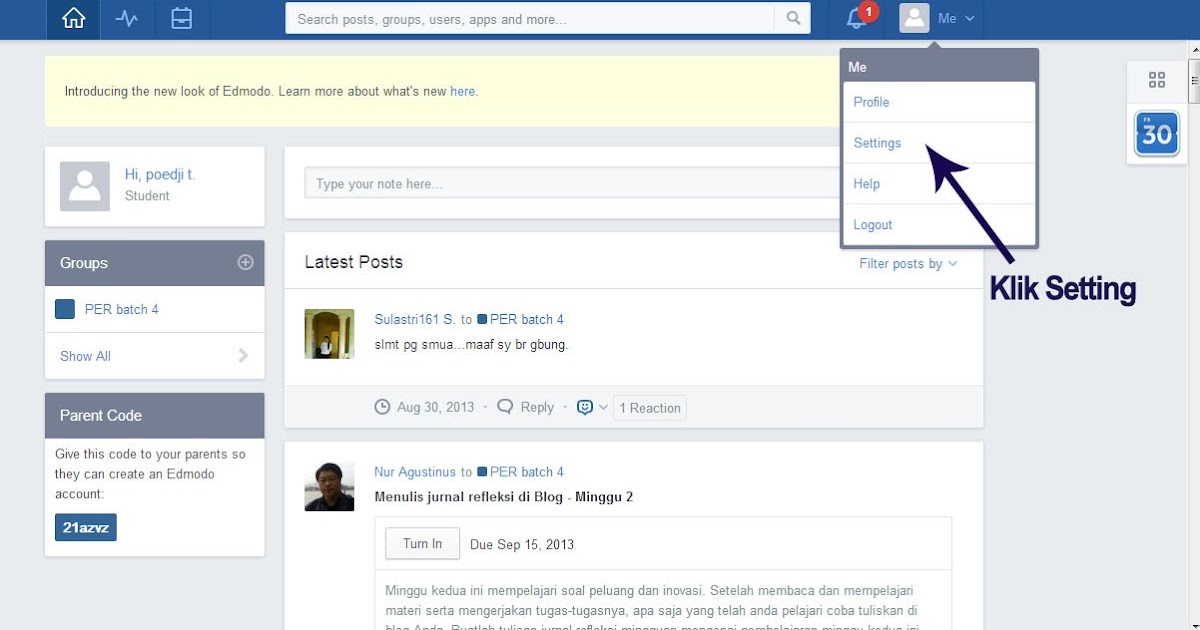This screenshot has height=630, width=1200.
Task: Go to the Edmodo home icon
Action: click(73, 19)
